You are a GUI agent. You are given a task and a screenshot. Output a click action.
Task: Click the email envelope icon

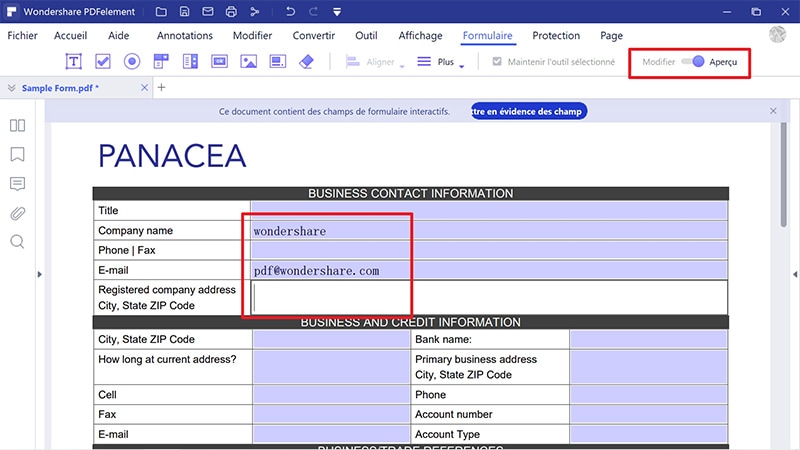click(208, 11)
